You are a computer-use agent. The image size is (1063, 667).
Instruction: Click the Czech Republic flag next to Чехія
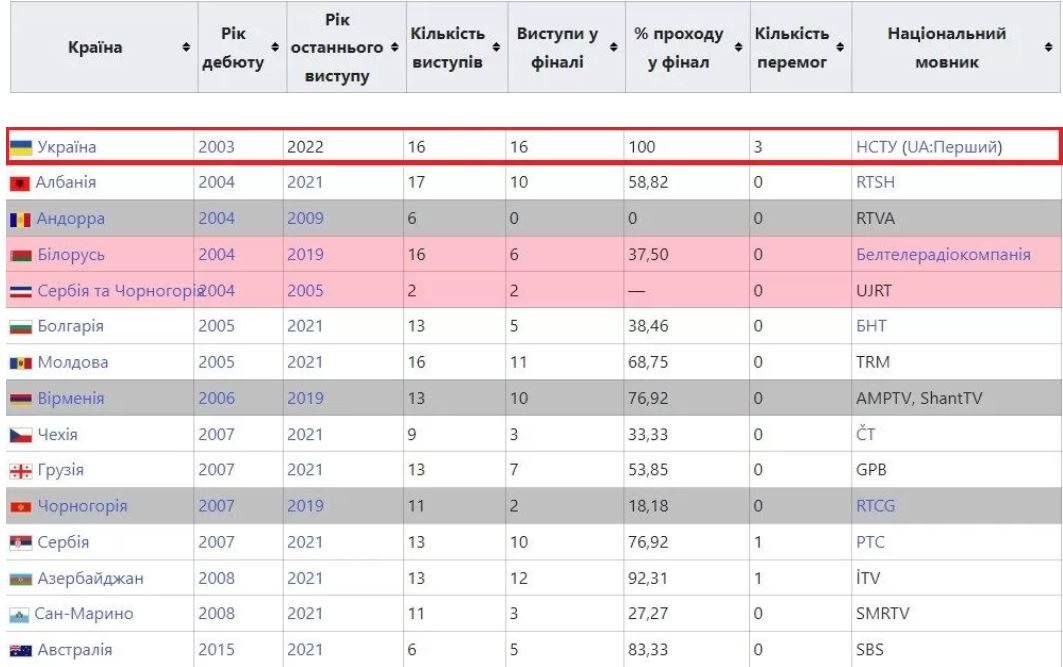coord(21,435)
